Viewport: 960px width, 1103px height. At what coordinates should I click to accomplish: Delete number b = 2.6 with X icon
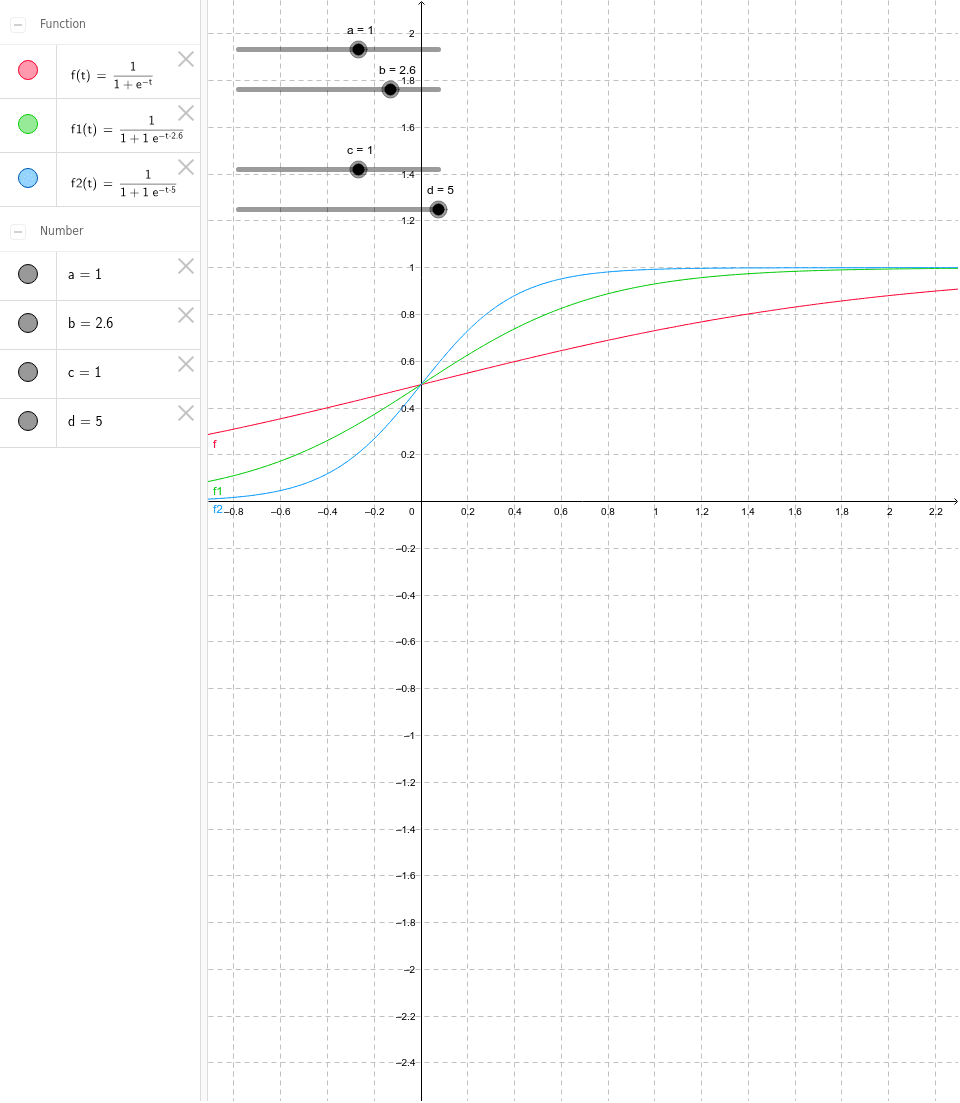coord(186,315)
